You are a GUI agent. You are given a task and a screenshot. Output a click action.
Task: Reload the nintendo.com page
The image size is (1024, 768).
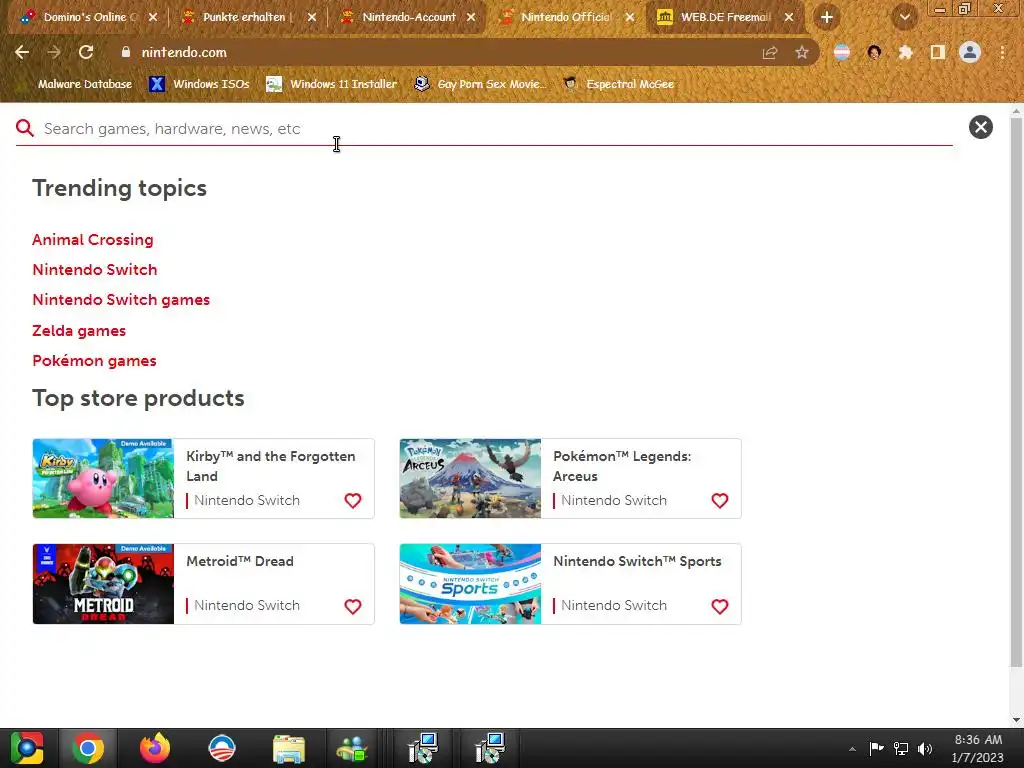[86, 52]
